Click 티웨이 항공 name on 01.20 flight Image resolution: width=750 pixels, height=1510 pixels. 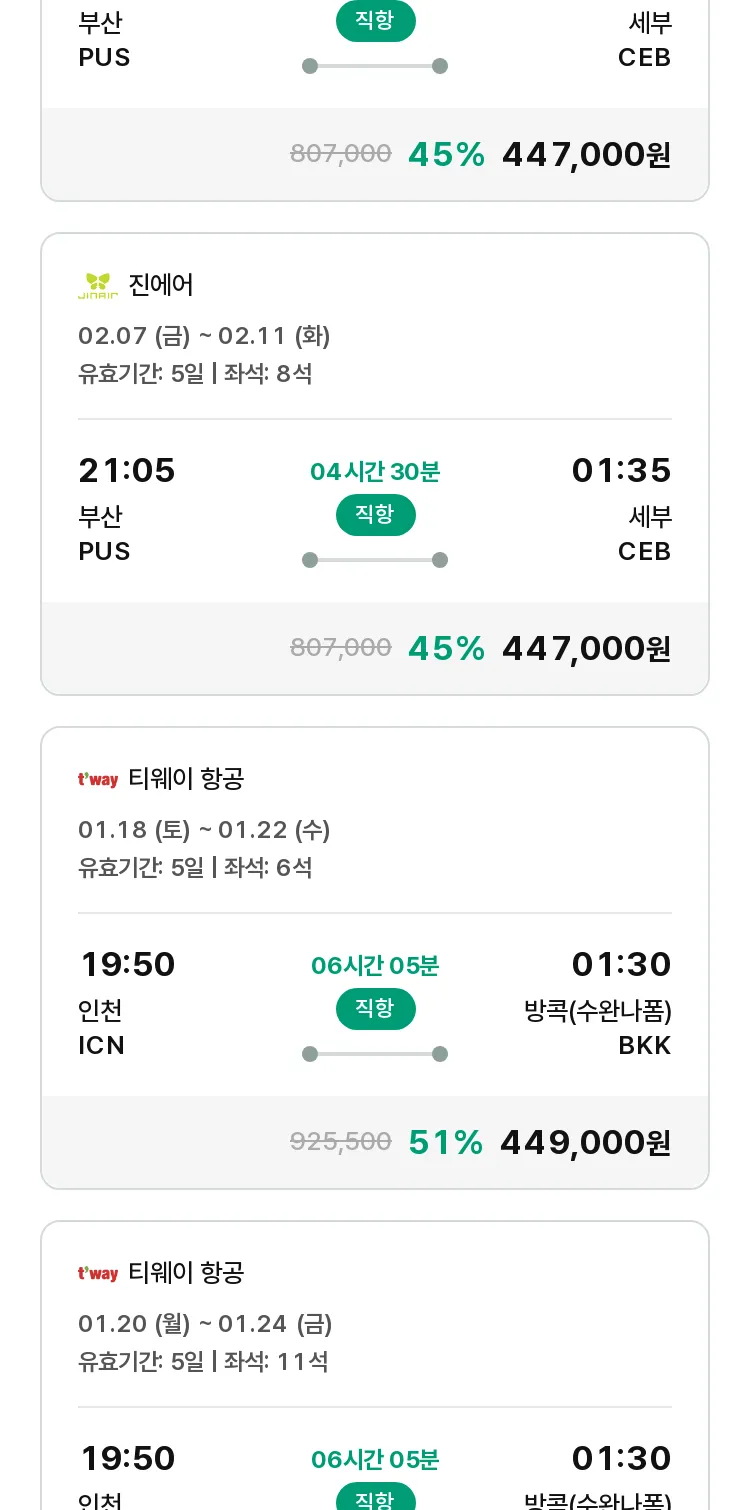186,1274
